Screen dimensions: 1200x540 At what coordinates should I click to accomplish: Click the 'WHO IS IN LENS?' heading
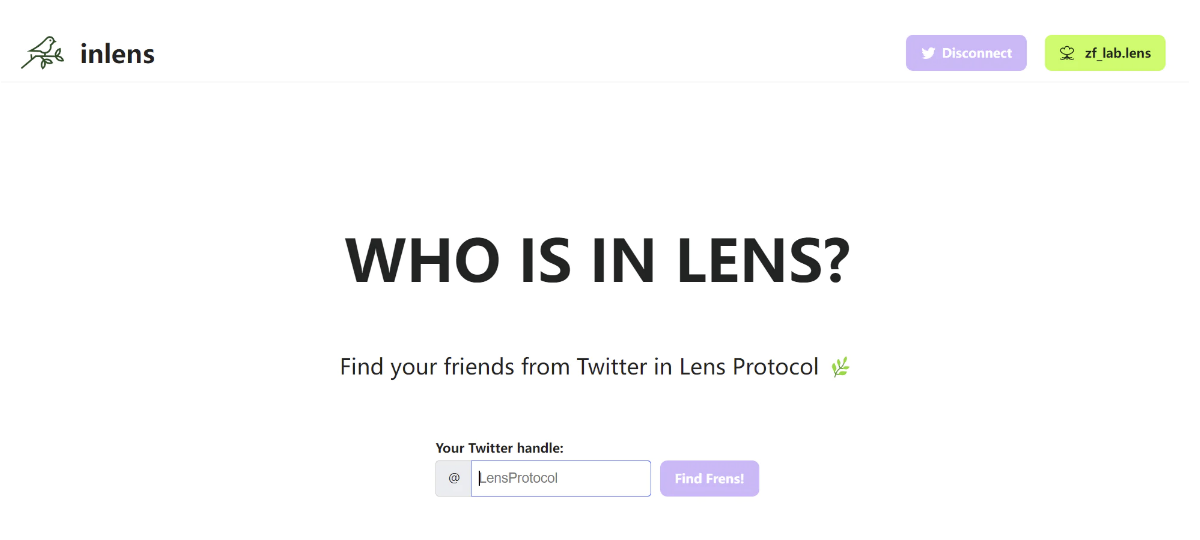tap(598, 261)
